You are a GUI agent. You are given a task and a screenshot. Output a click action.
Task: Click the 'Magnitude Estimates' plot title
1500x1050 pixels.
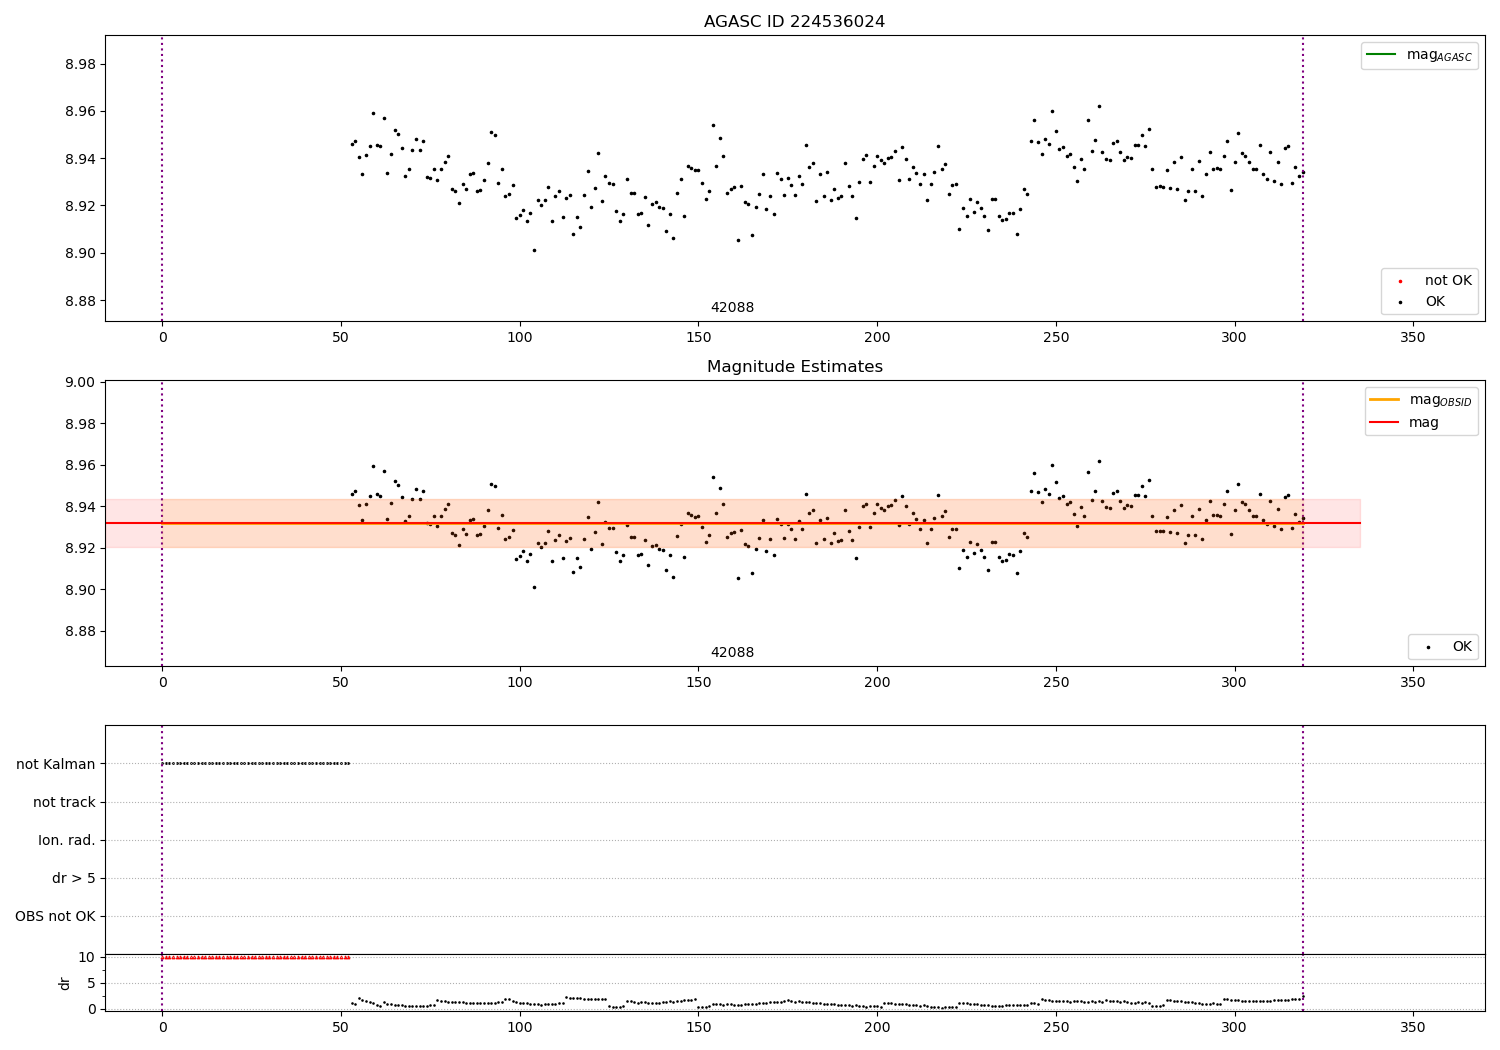click(x=794, y=367)
